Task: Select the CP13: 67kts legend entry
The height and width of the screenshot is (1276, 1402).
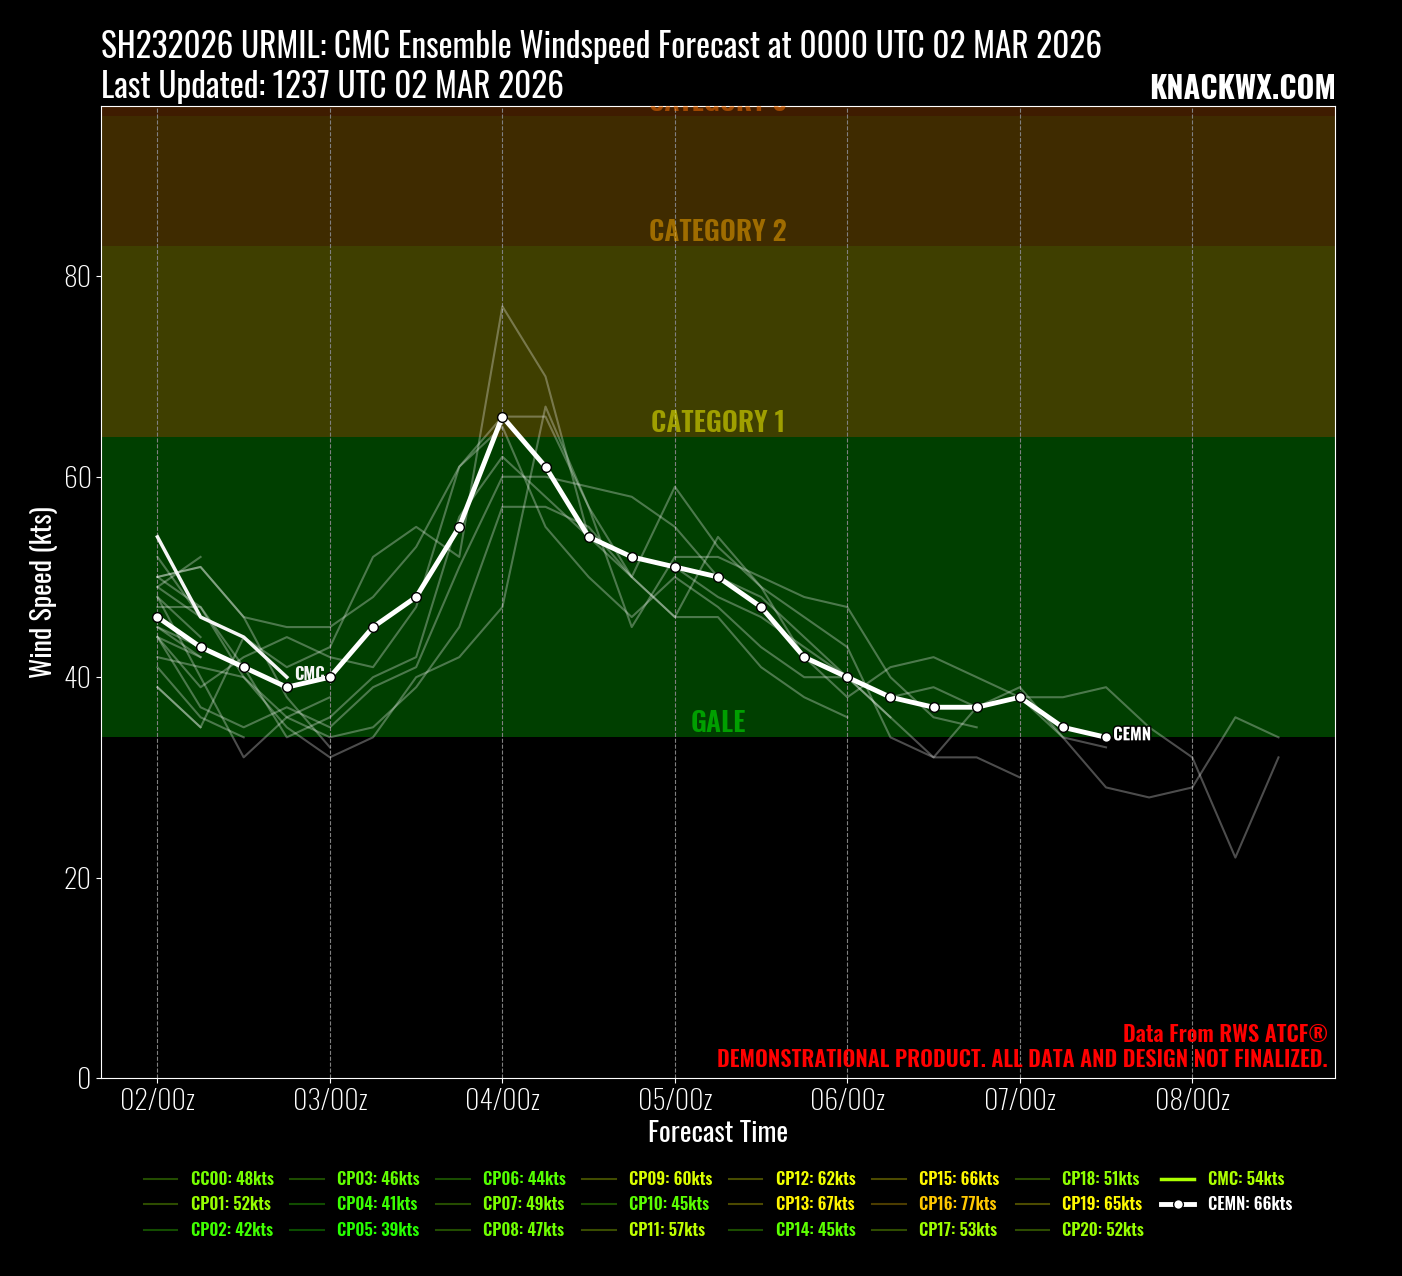Action: [815, 1204]
